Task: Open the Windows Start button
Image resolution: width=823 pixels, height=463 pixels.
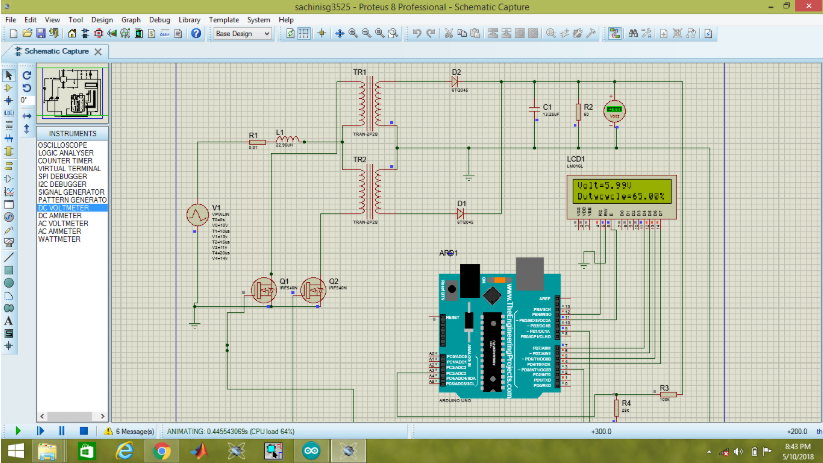Action: (15, 451)
